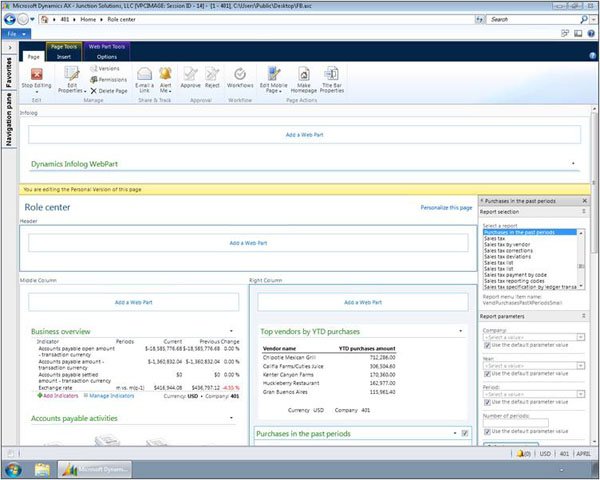The height and width of the screenshot is (480, 600).
Task: Open the Period value dropdown
Action: point(580,394)
